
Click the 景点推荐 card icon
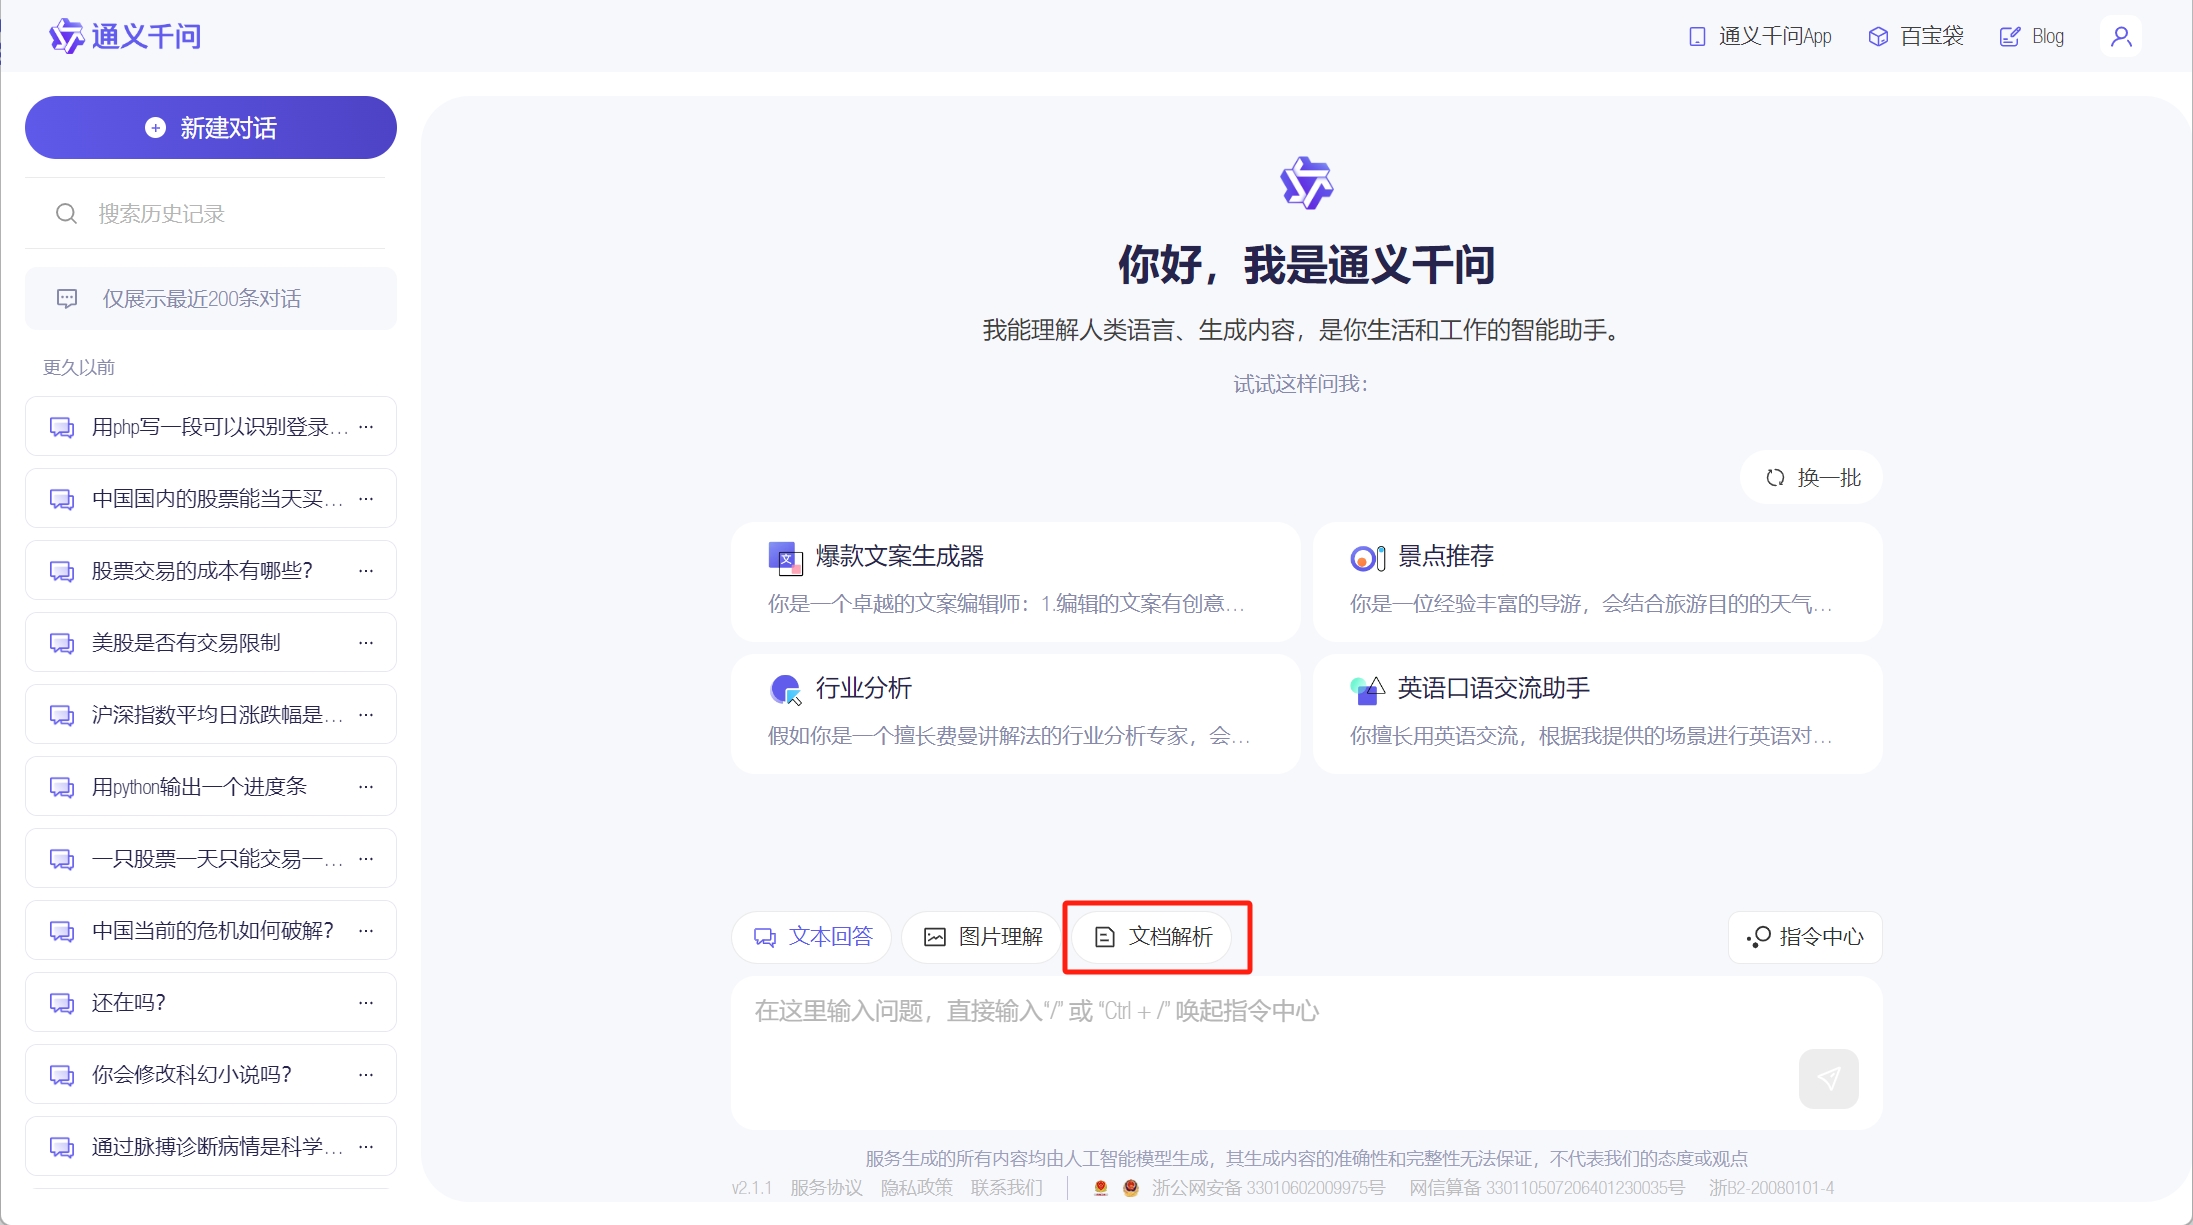point(1367,558)
